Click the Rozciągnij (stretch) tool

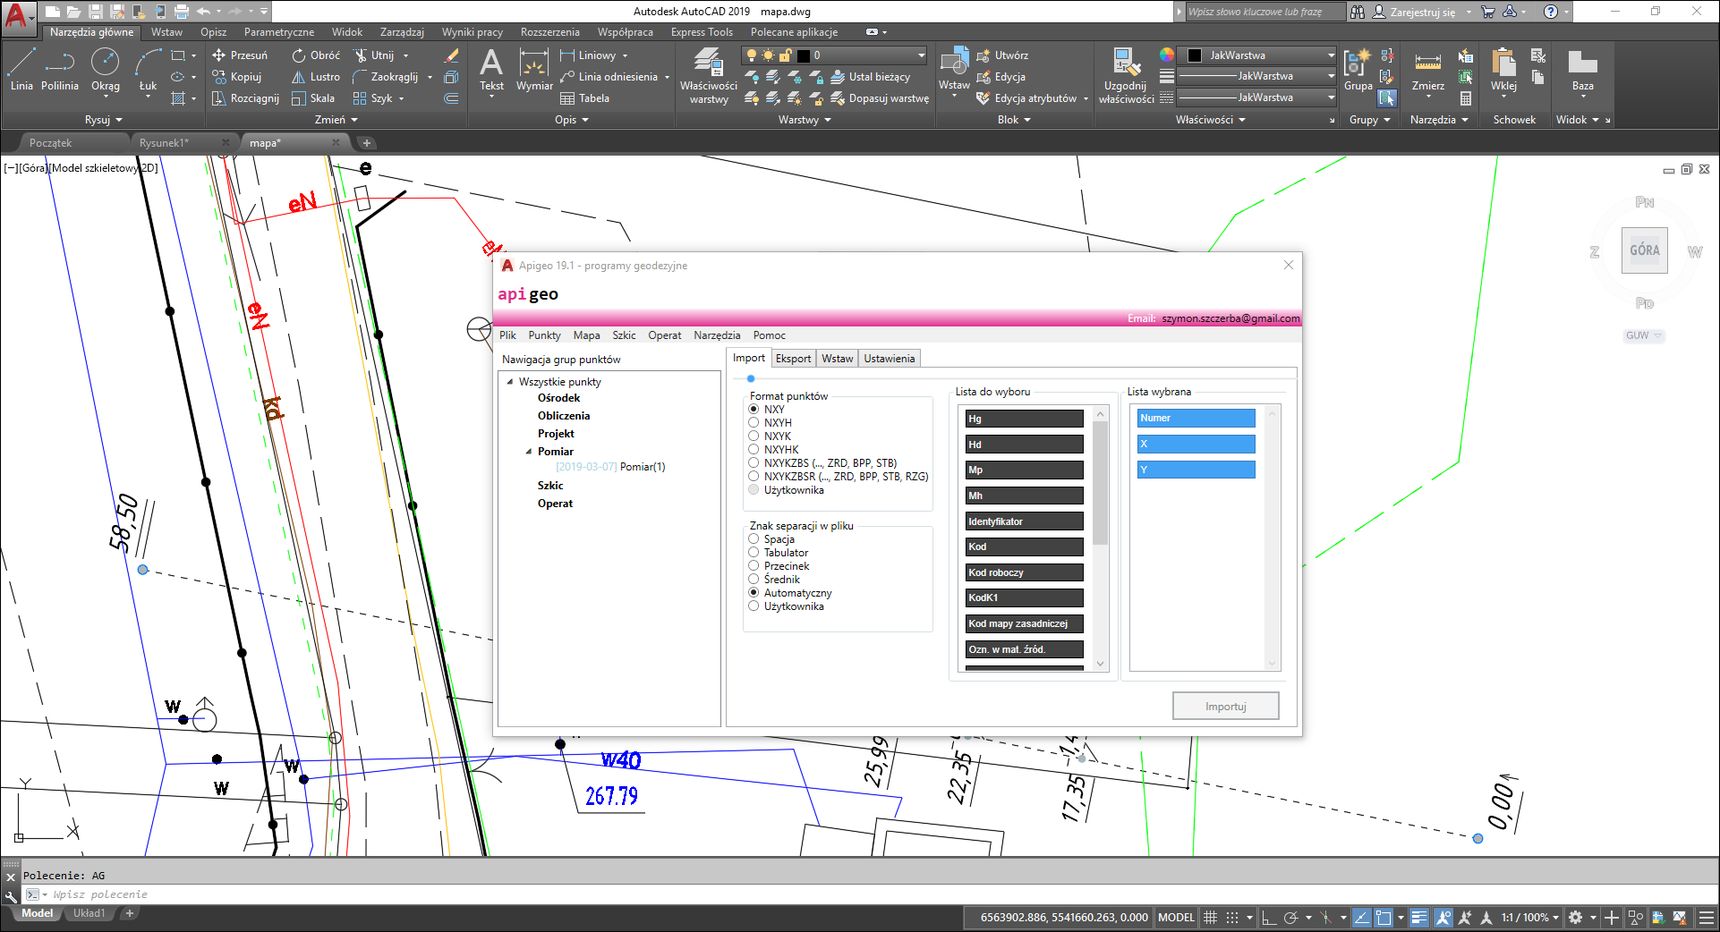[246, 98]
